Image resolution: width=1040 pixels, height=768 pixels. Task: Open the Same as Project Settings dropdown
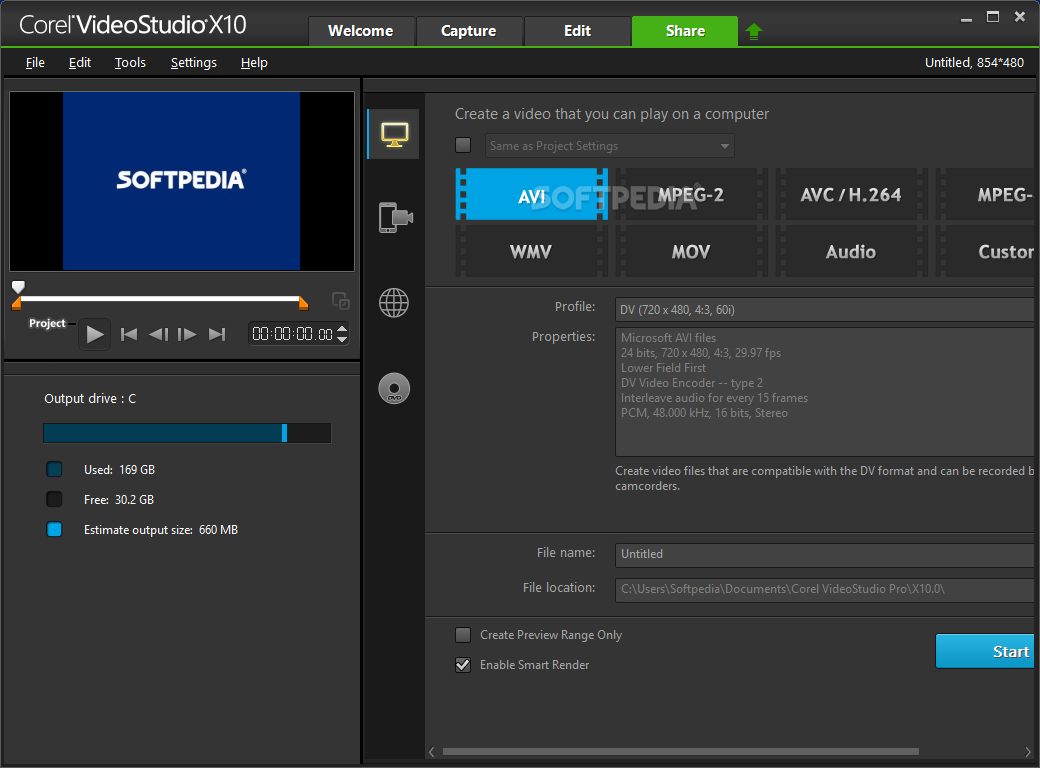coord(610,146)
